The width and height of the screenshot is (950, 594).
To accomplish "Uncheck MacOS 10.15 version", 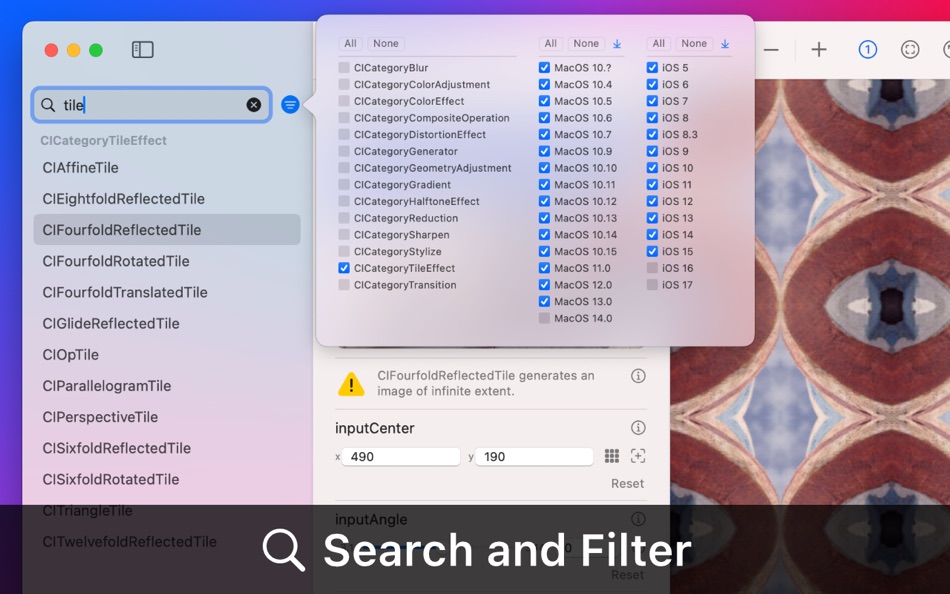I will click(x=544, y=251).
